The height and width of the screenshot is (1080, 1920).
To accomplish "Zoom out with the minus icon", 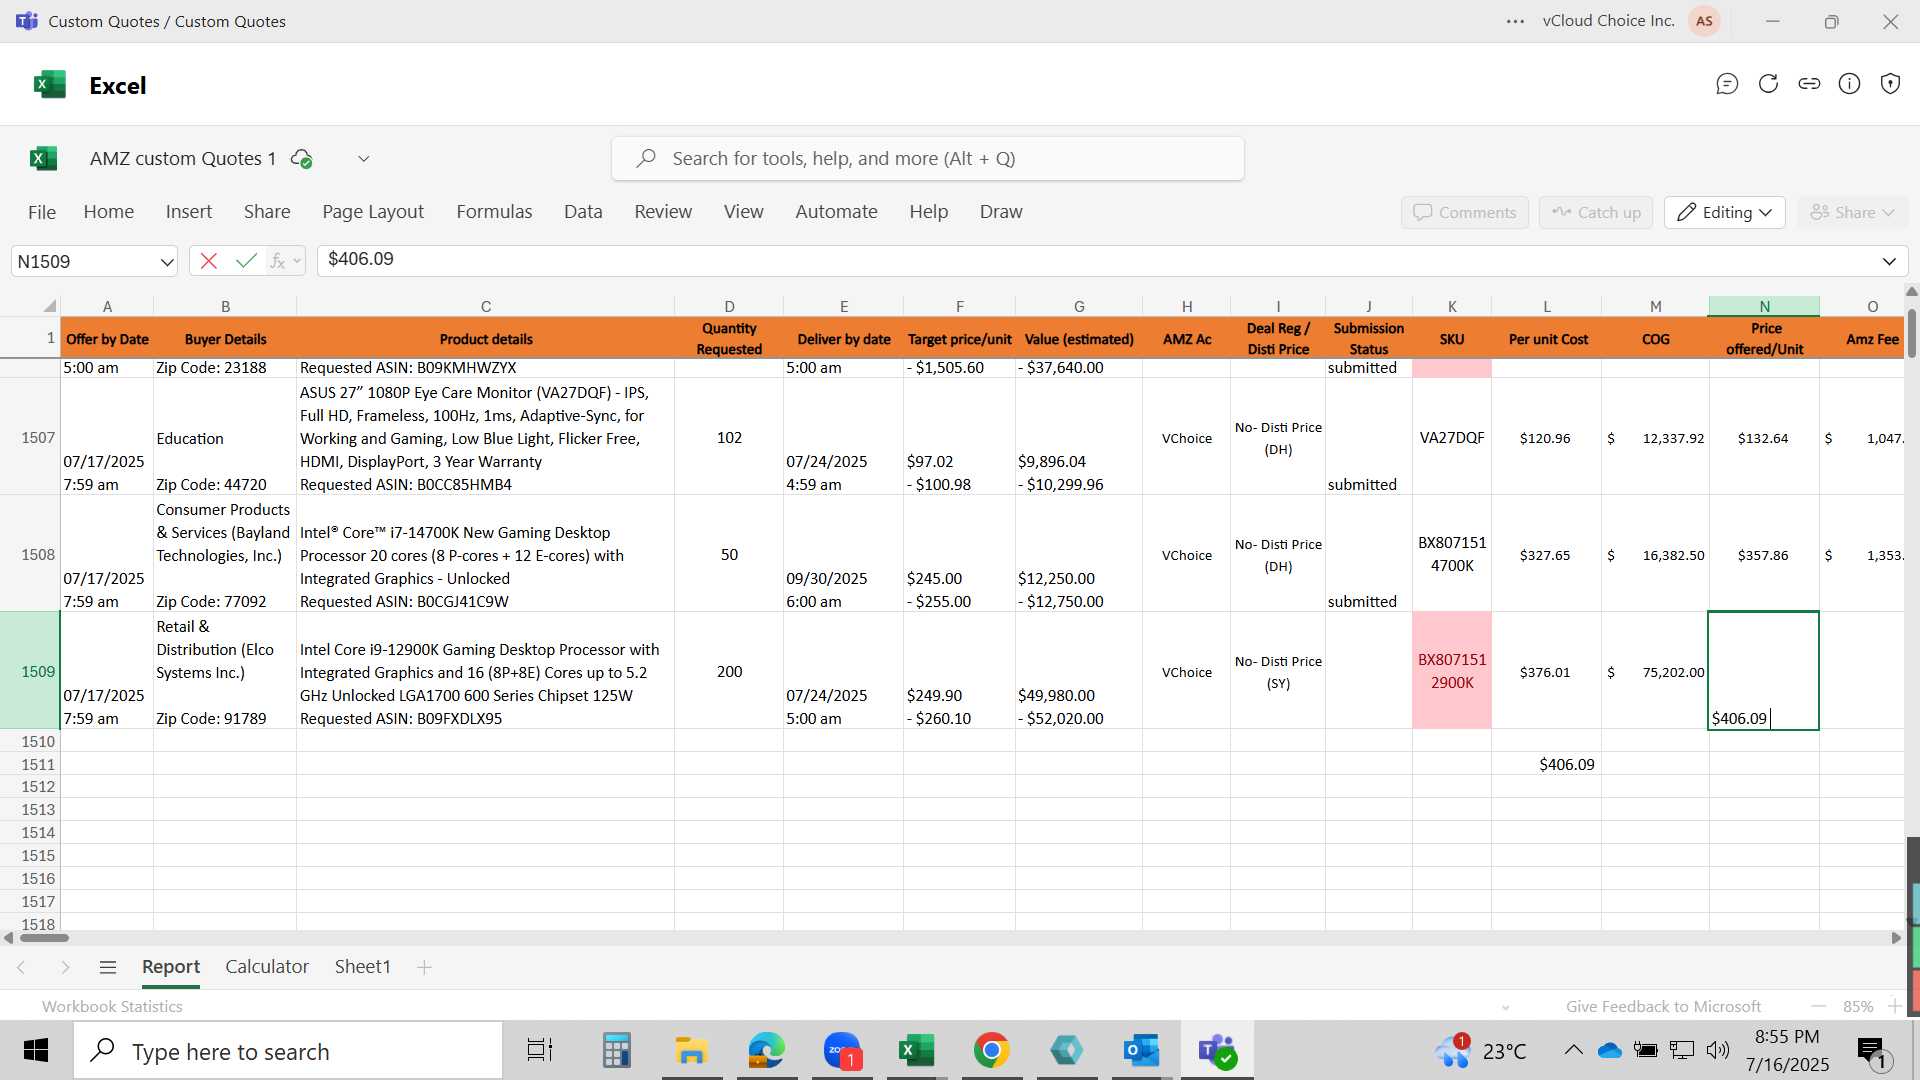I will pos(1818,1006).
